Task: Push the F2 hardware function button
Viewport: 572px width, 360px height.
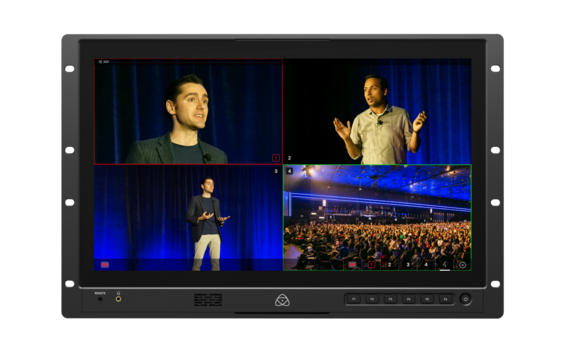Action: (372, 299)
